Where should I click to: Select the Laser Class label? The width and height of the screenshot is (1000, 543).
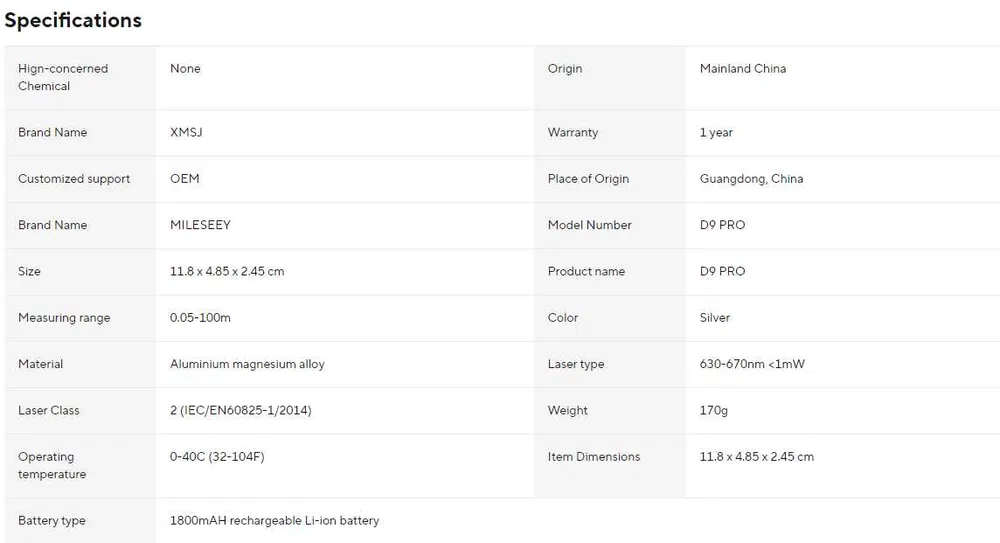point(49,410)
